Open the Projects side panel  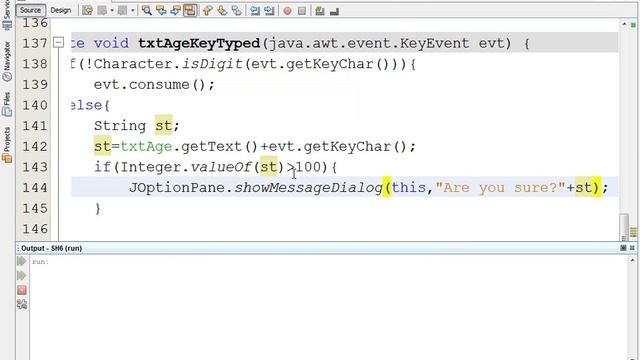(7, 145)
